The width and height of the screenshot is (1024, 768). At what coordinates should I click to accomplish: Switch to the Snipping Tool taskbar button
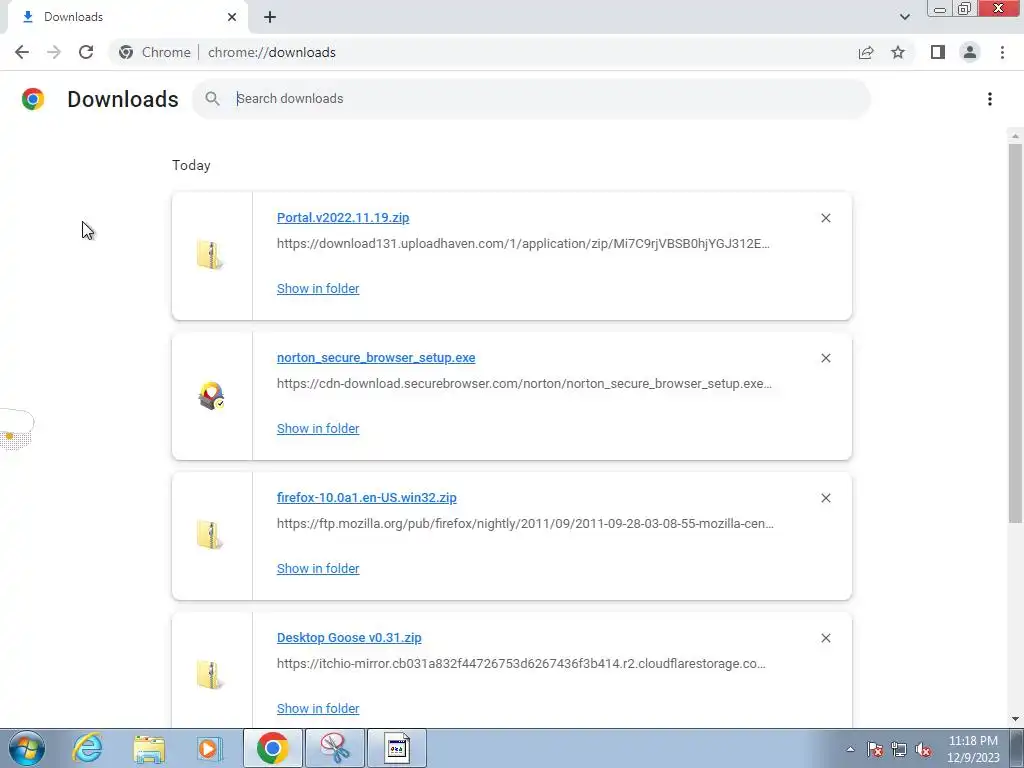click(x=334, y=748)
